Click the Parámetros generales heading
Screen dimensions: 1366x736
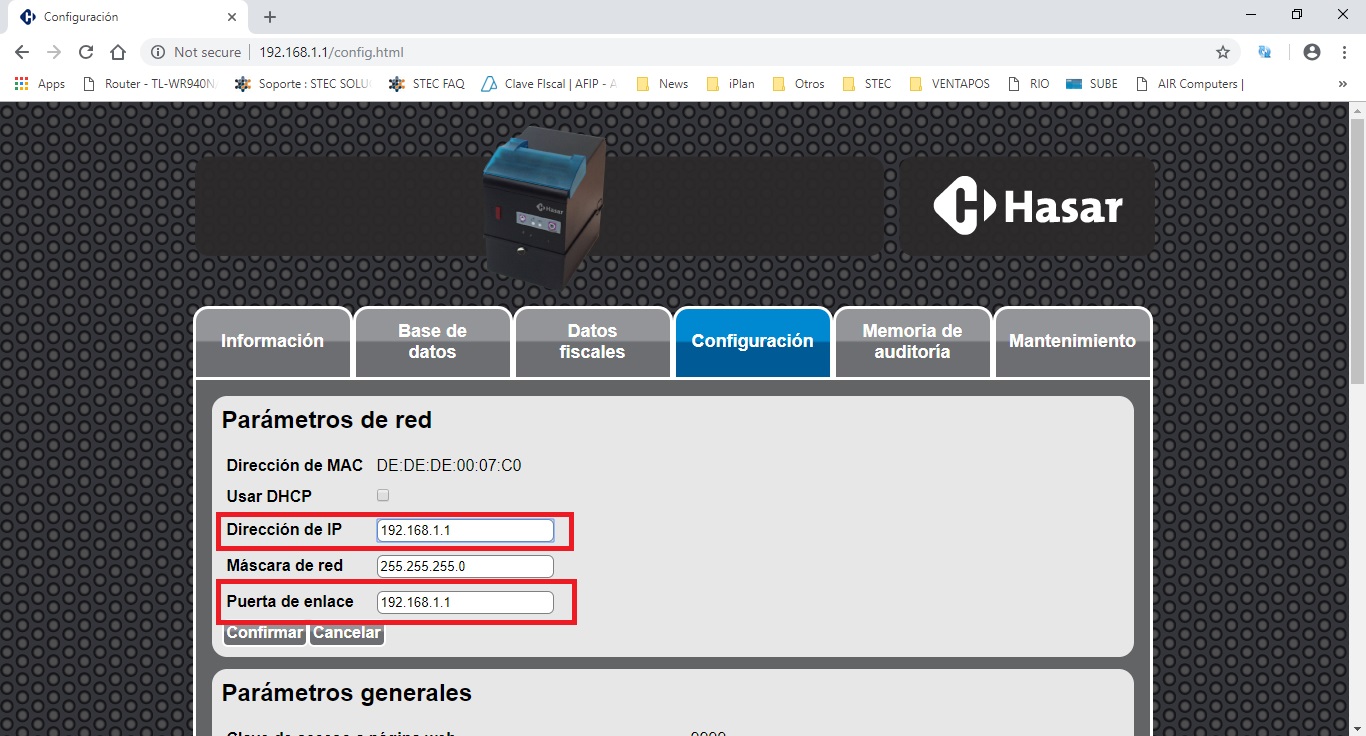(x=347, y=693)
